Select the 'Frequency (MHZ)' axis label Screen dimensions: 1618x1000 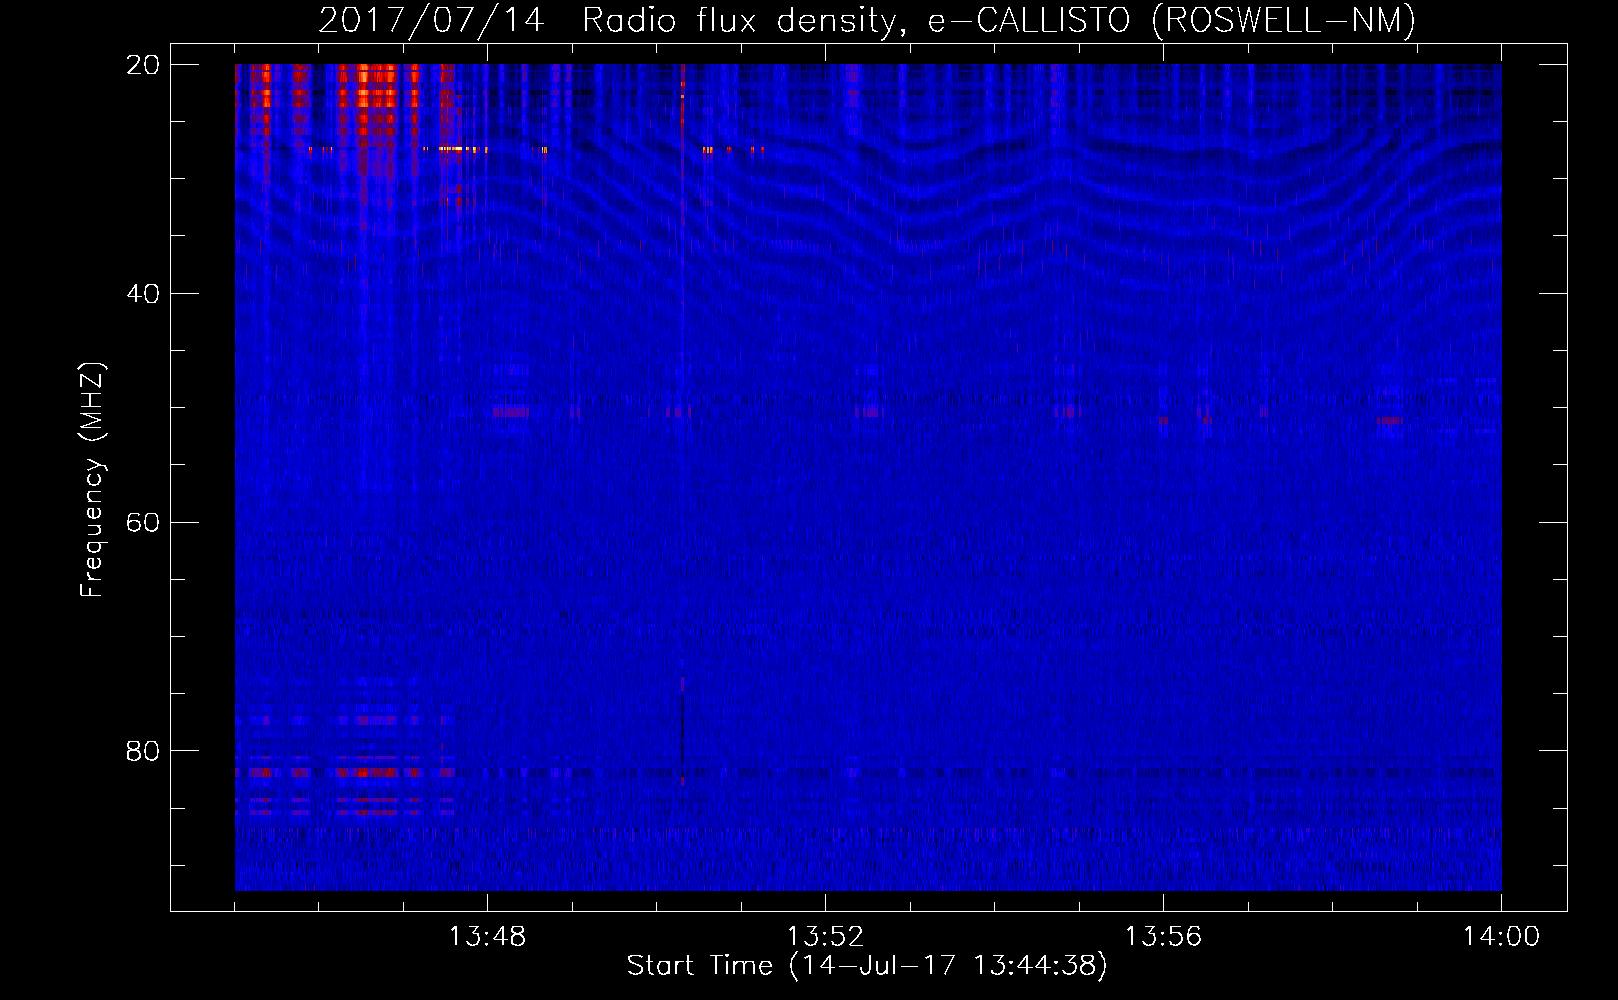coord(92,480)
